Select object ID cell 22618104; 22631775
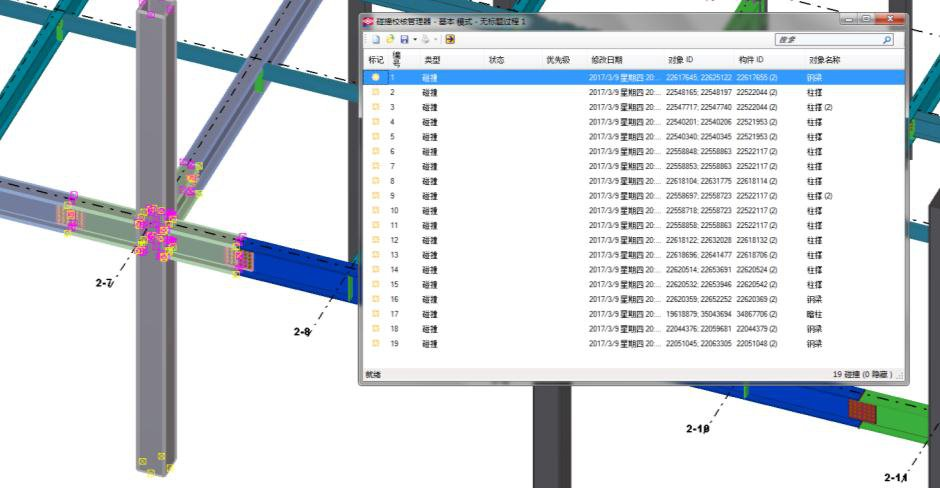 (698, 181)
